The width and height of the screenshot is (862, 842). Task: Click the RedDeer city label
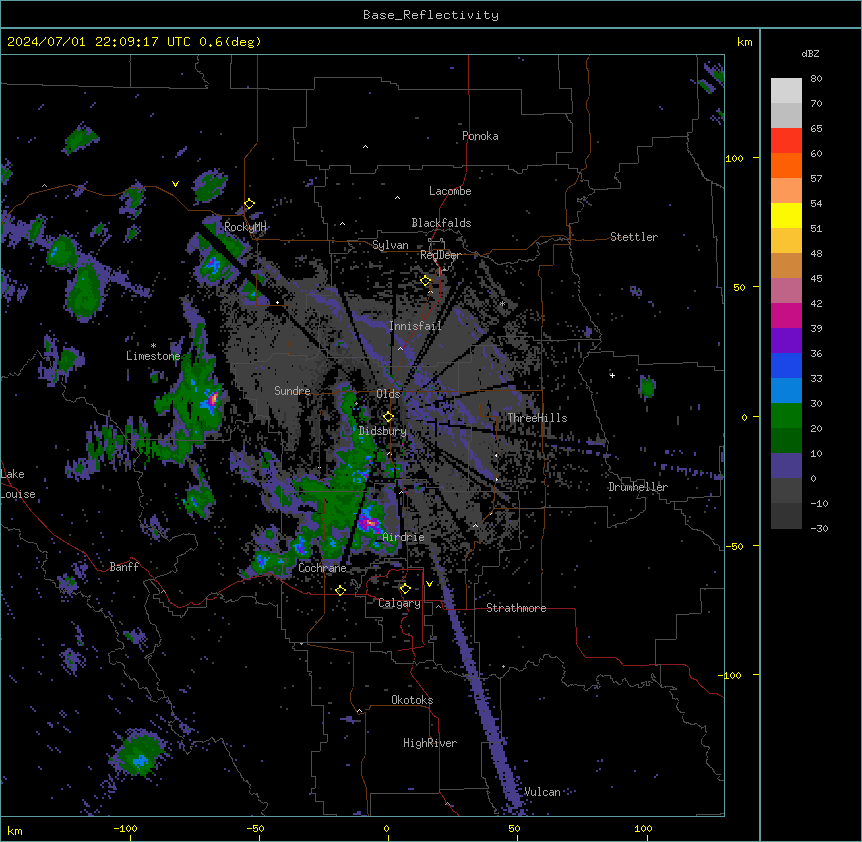pyautogui.click(x=440, y=255)
